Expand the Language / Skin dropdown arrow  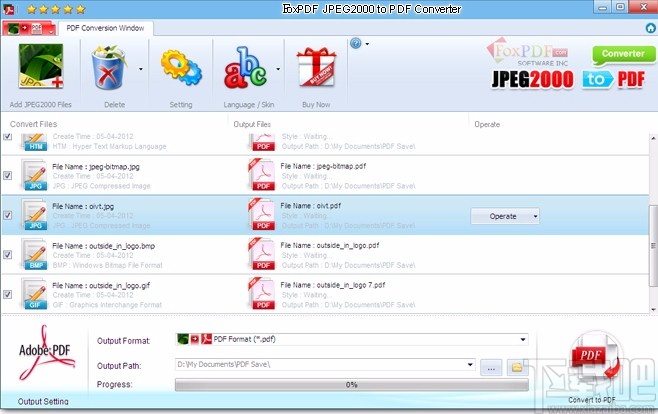278,69
